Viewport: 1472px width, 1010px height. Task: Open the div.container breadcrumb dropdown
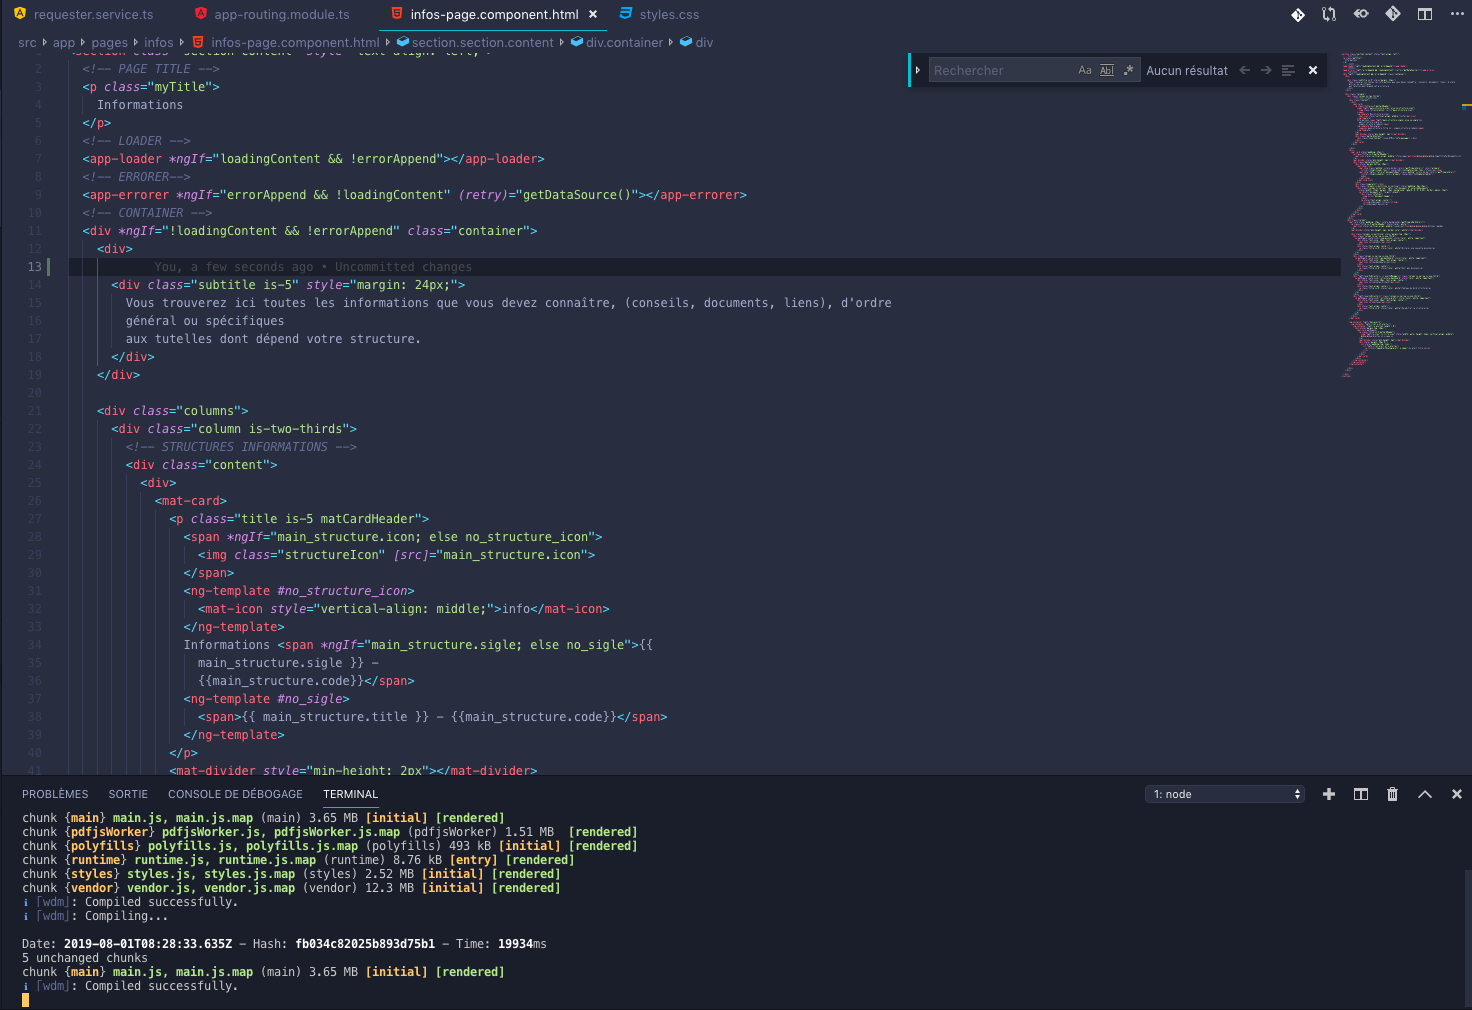[x=624, y=42]
